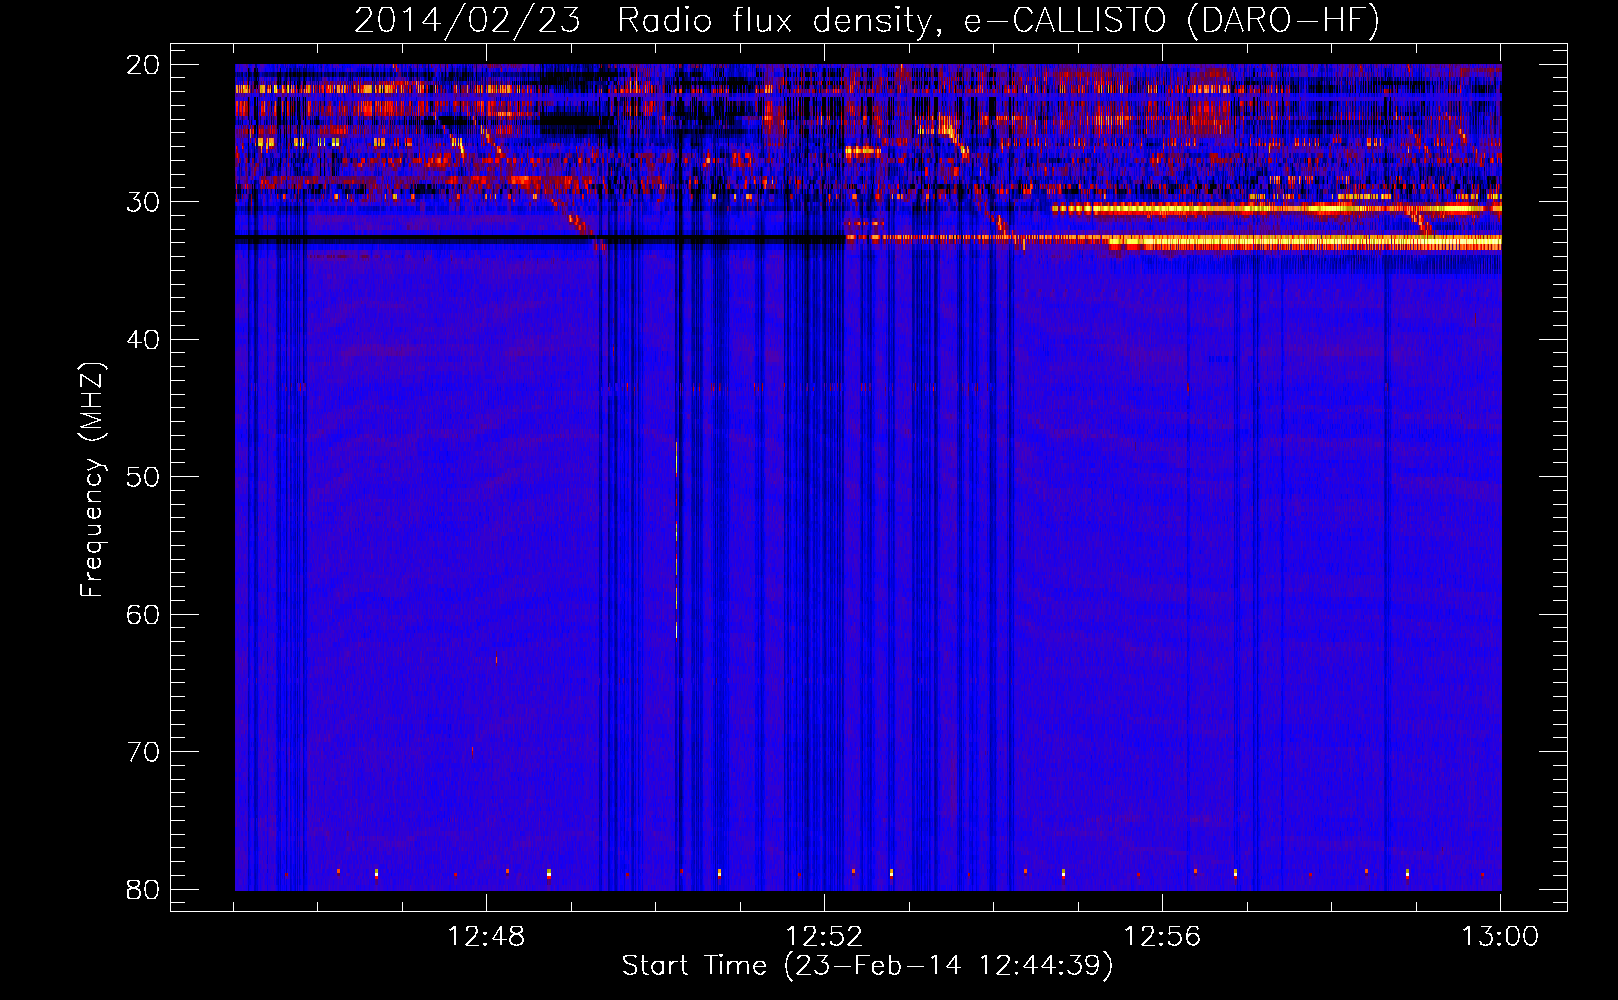Click the time tick label '12:48'
The image size is (1618, 1000).
[486, 936]
